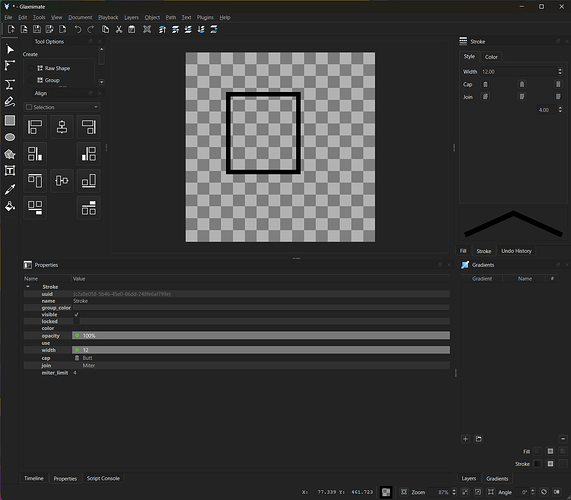Pick the Eyedropper color tool
Screen dimensions: 571x500
tap(10, 189)
